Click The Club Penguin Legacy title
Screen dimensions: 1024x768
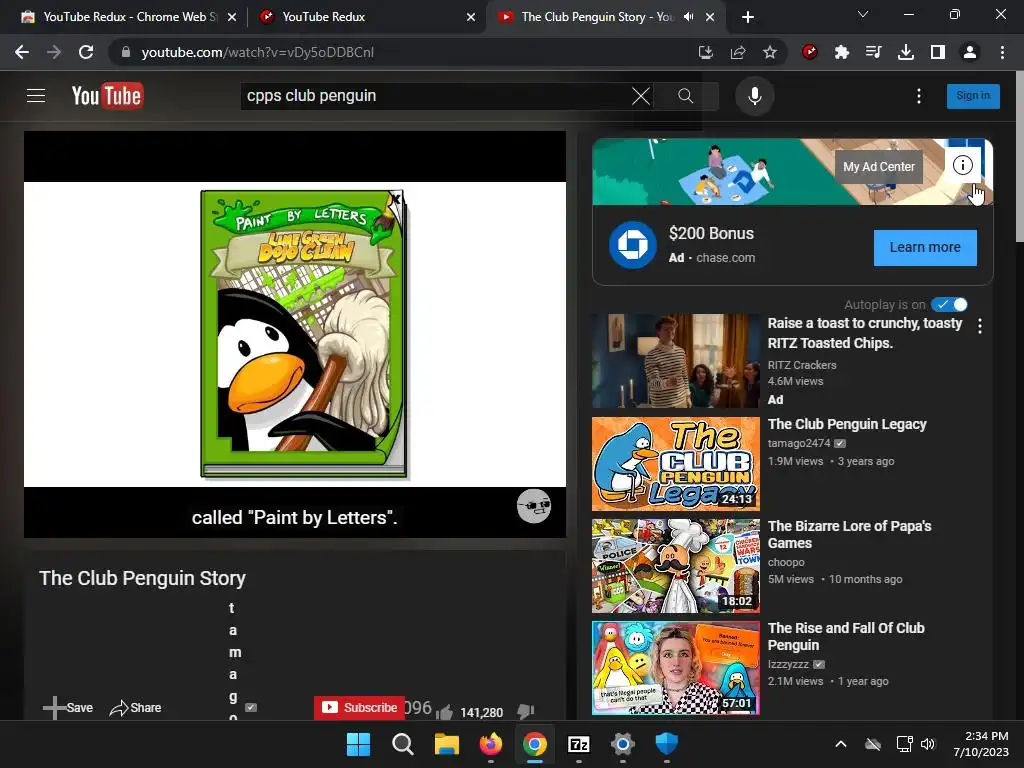(x=847, y=424)
